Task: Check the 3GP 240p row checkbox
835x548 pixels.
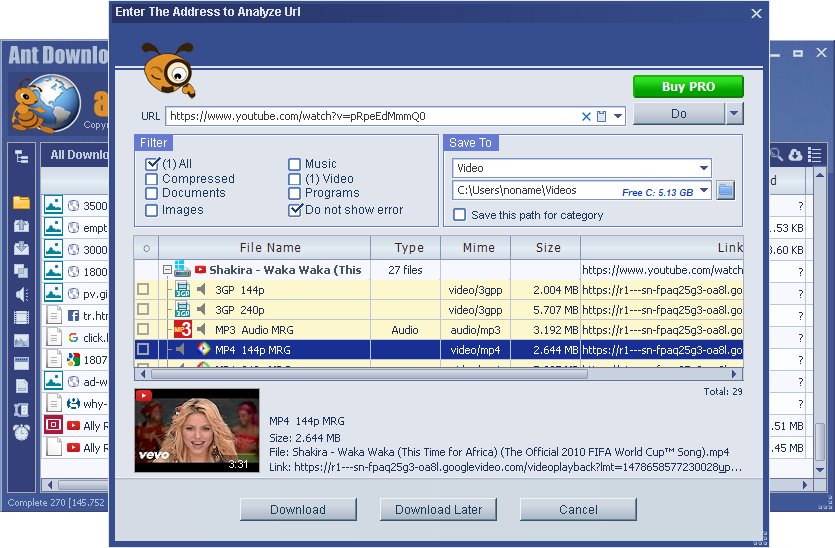Action: click(x=143, y=309)
